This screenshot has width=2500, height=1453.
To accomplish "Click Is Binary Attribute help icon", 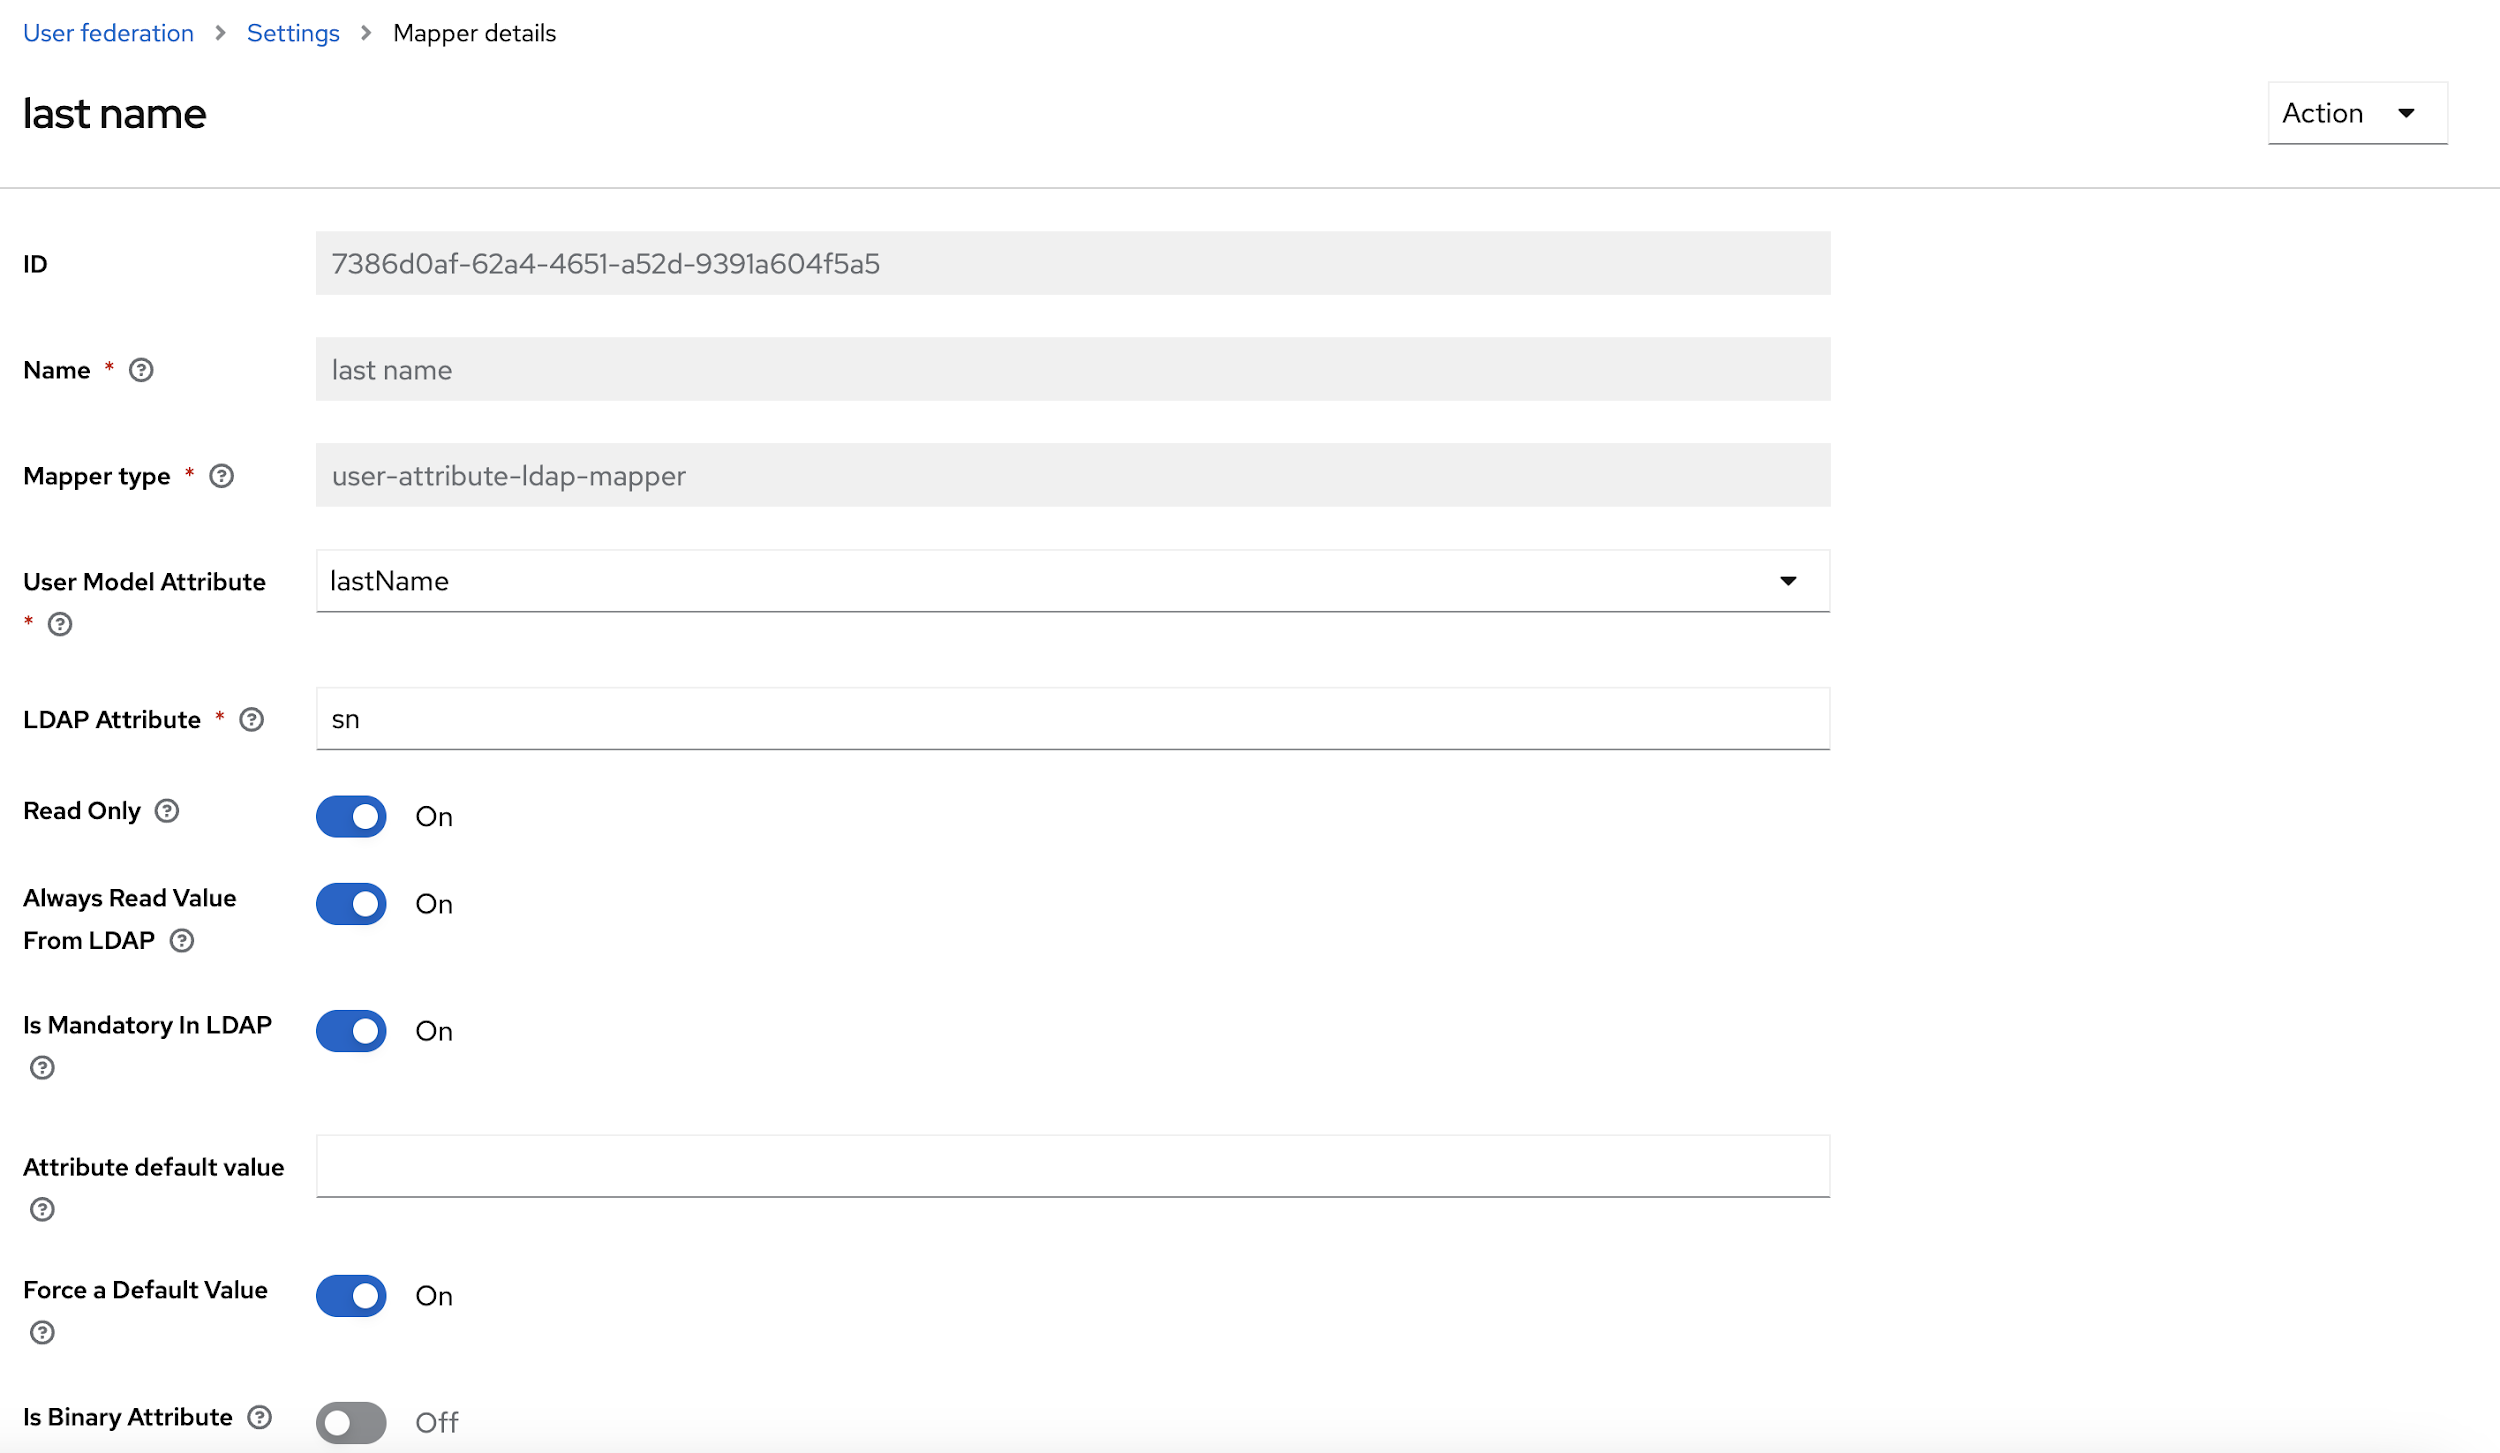I will [260, 1418].
